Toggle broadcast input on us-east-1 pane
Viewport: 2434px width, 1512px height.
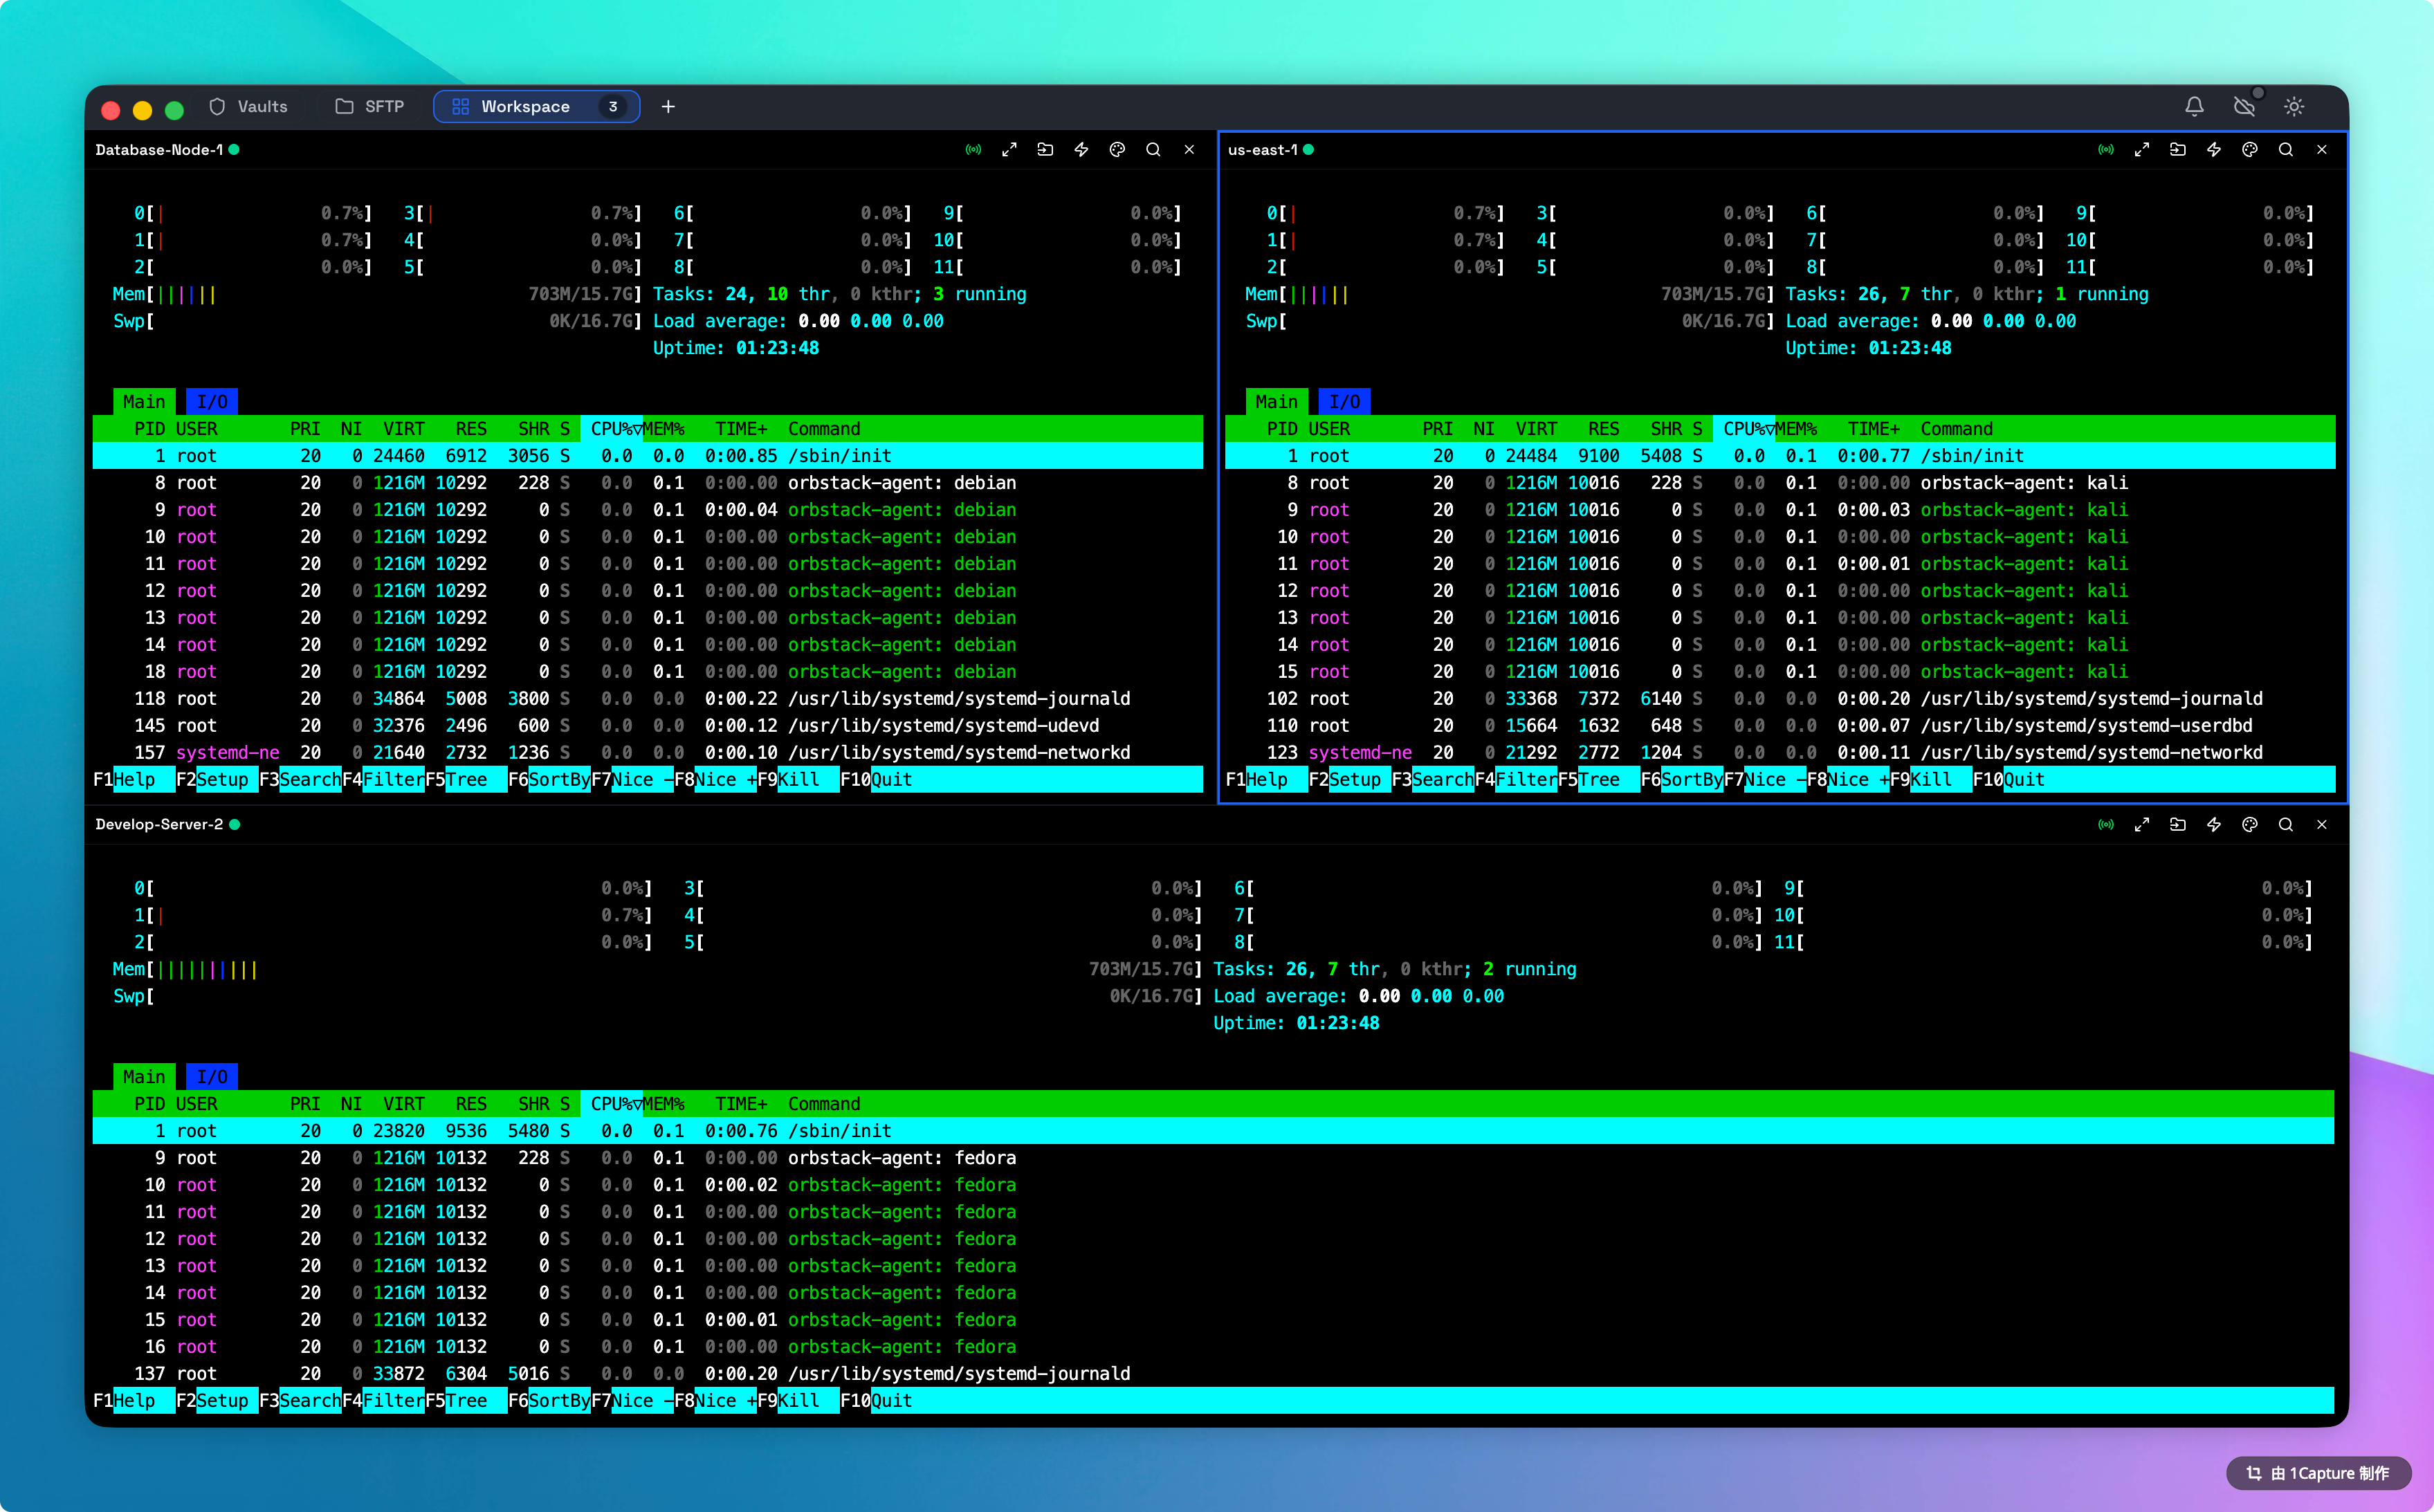[2105, 150]
